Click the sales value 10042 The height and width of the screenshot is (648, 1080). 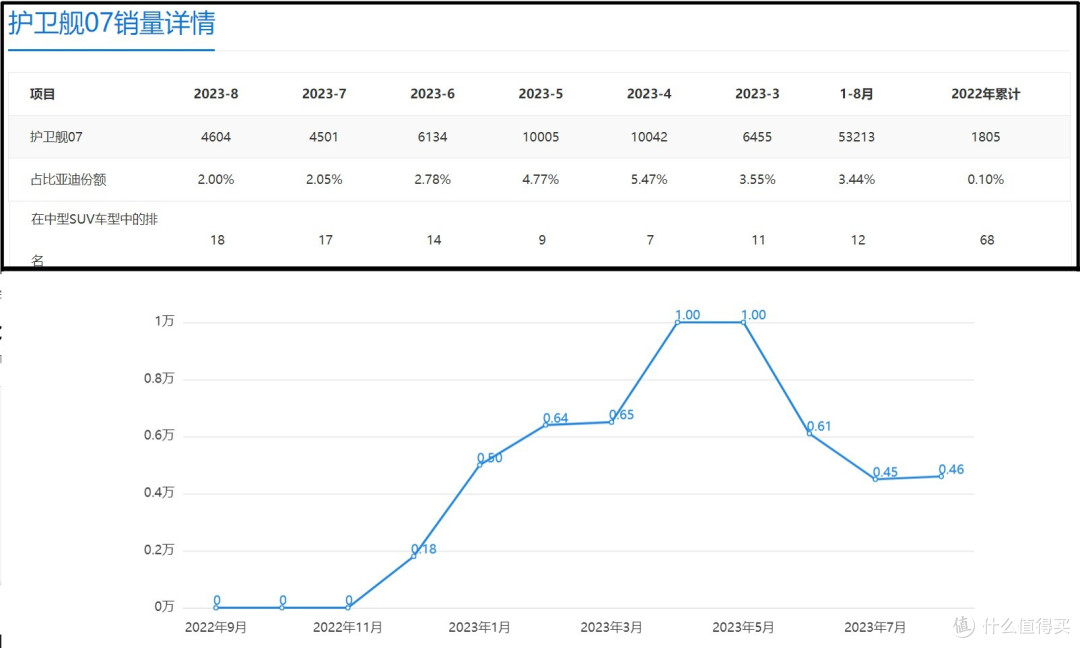[x=649, y=136]
